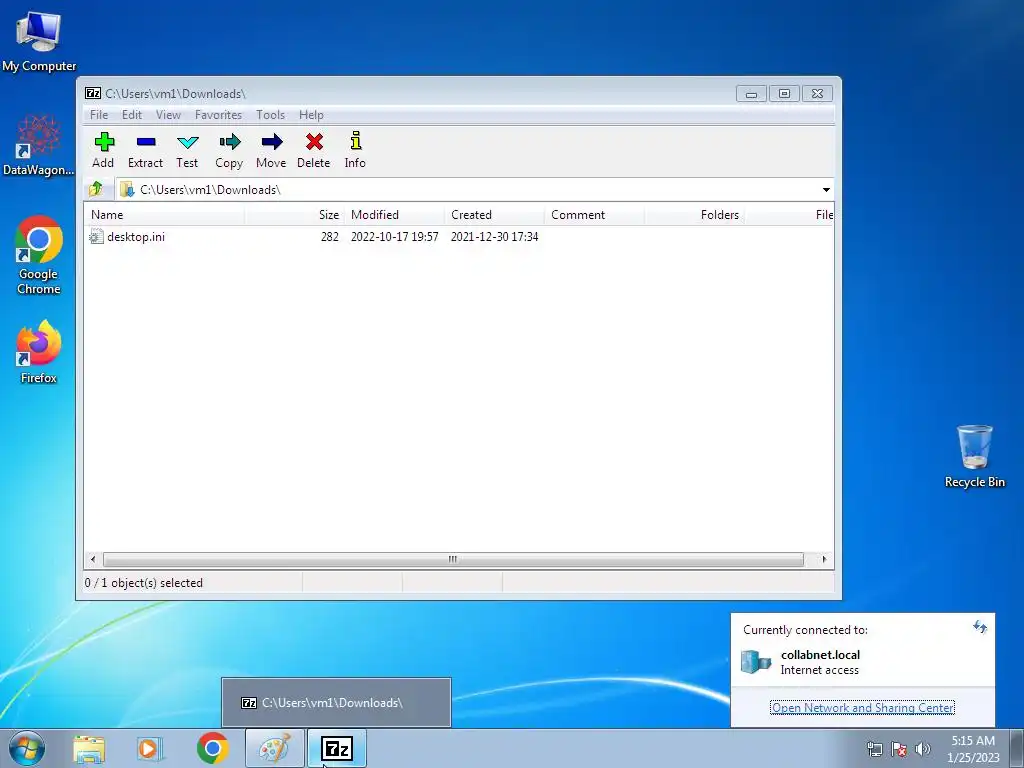This screenshot has width=1024, height=768.
Task: Open the Windows Start button
Action: 27,748
